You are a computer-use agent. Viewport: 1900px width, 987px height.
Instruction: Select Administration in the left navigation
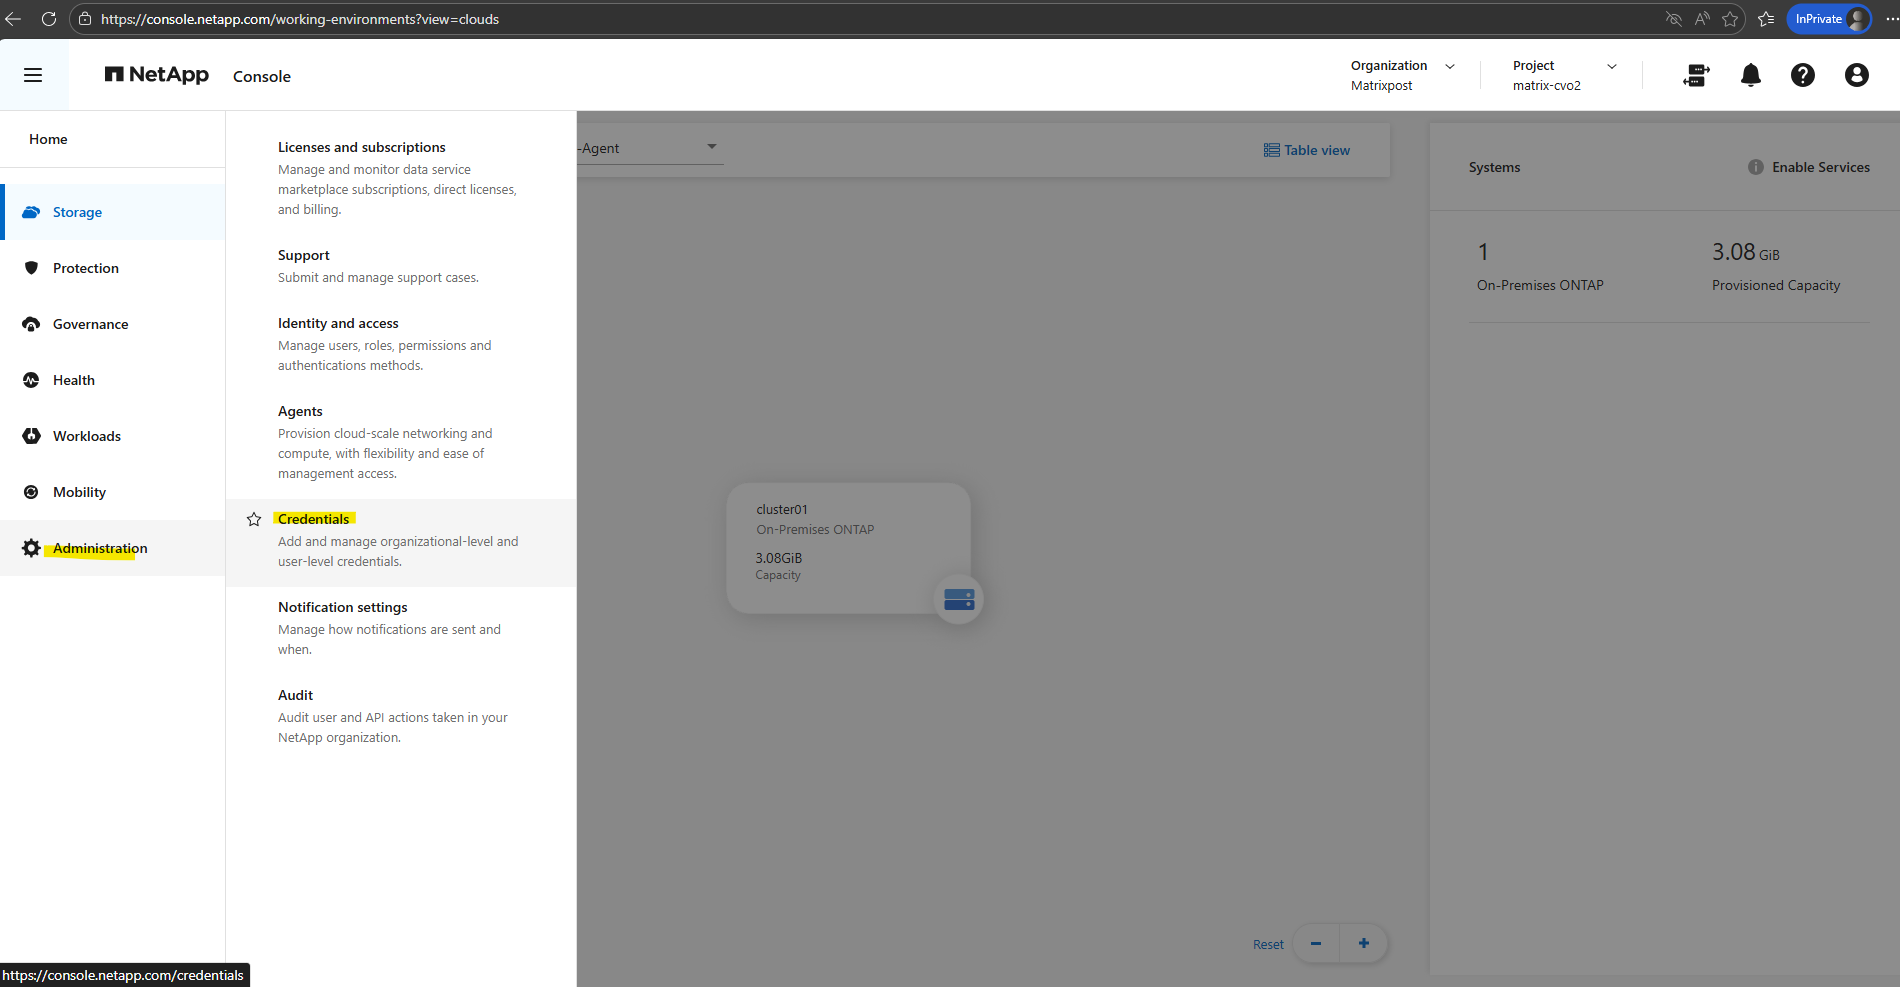[112, 548]
